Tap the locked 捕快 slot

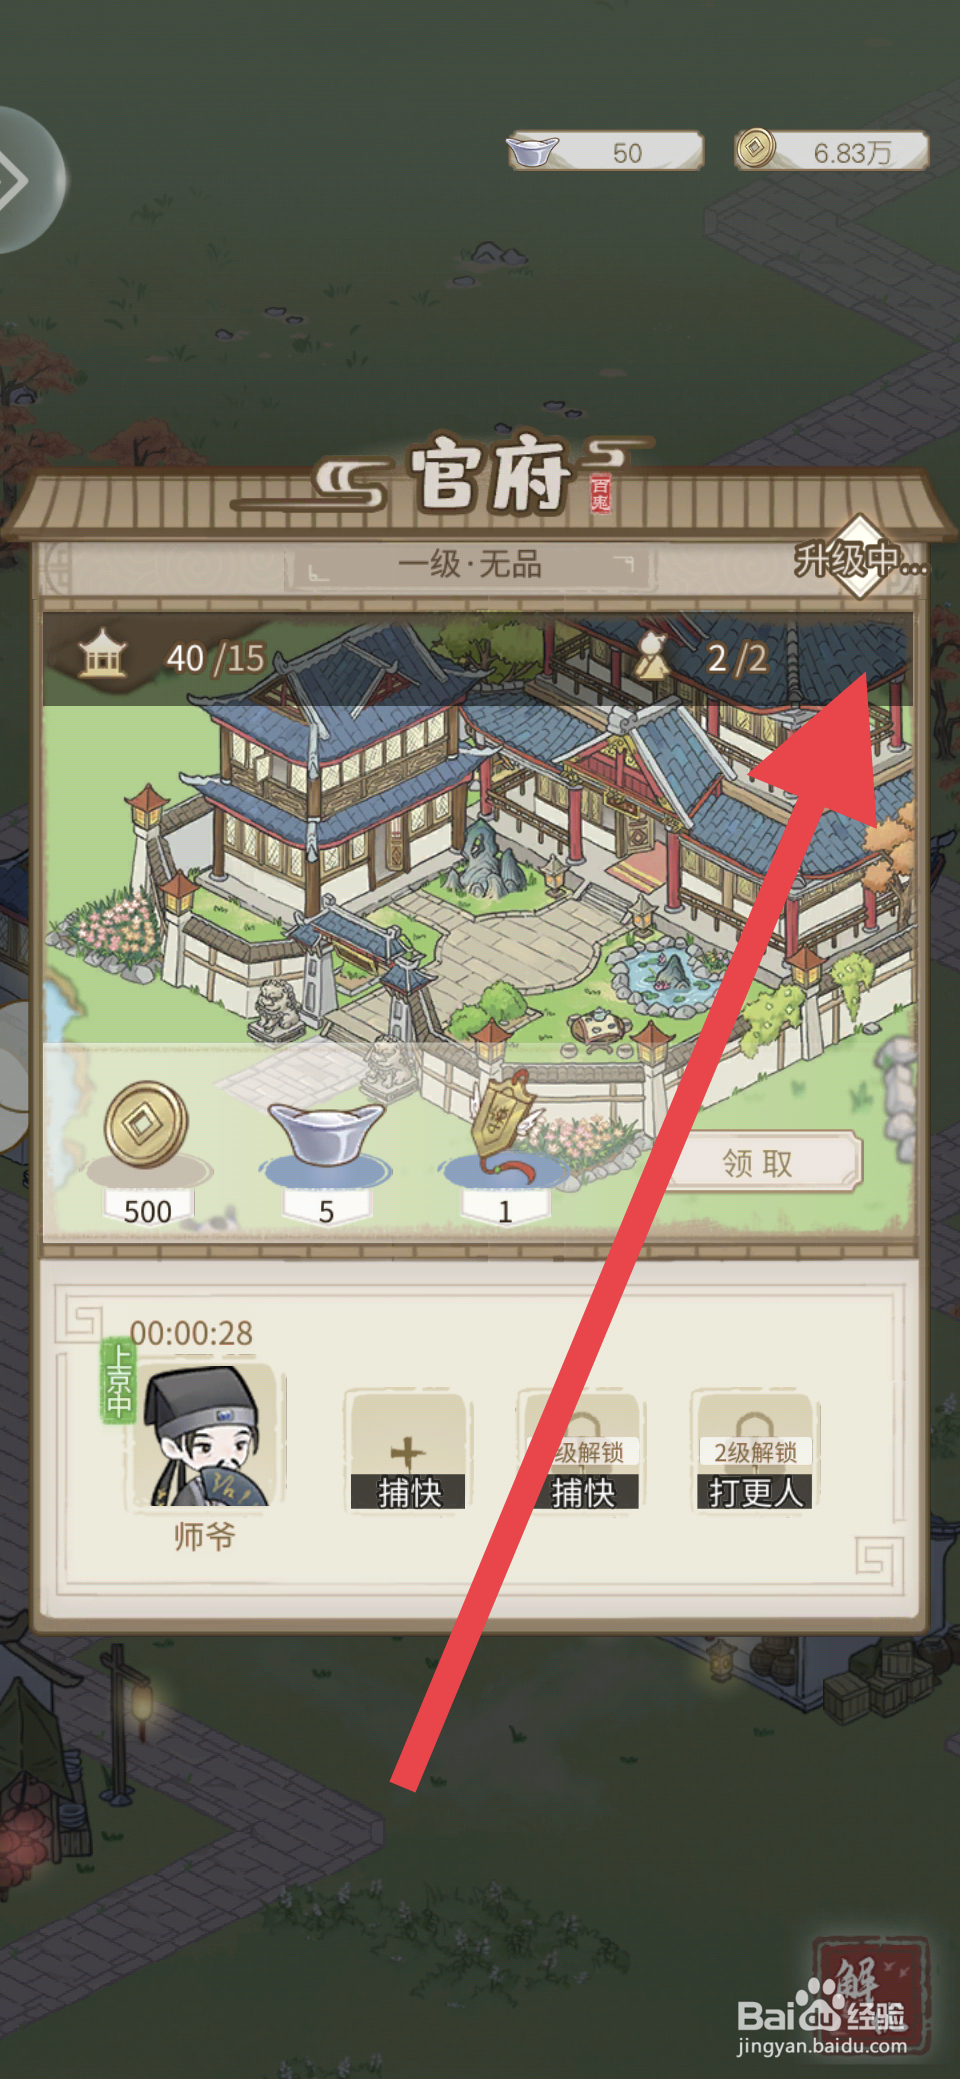pos(582,1451)
